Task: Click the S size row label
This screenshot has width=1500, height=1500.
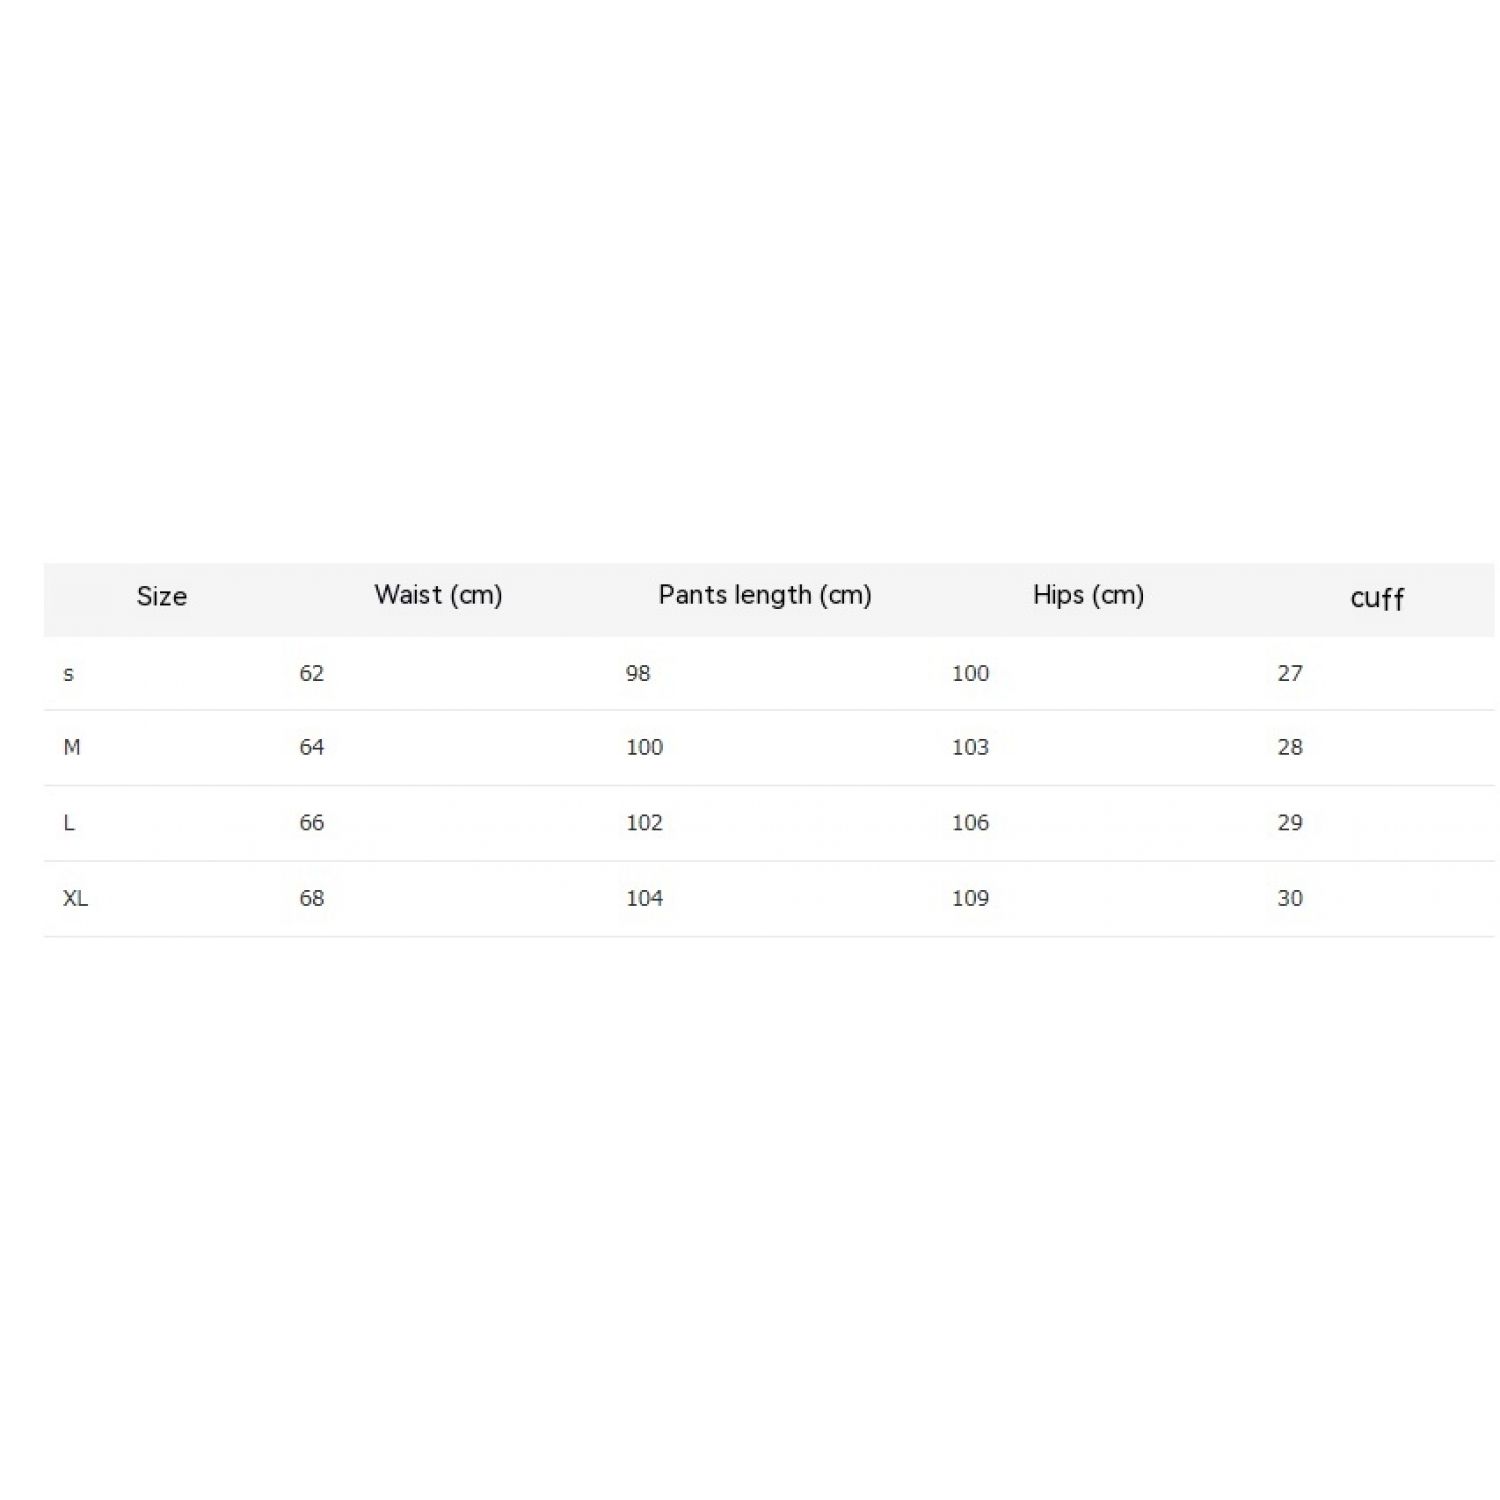Action: (x=69, y=674)
